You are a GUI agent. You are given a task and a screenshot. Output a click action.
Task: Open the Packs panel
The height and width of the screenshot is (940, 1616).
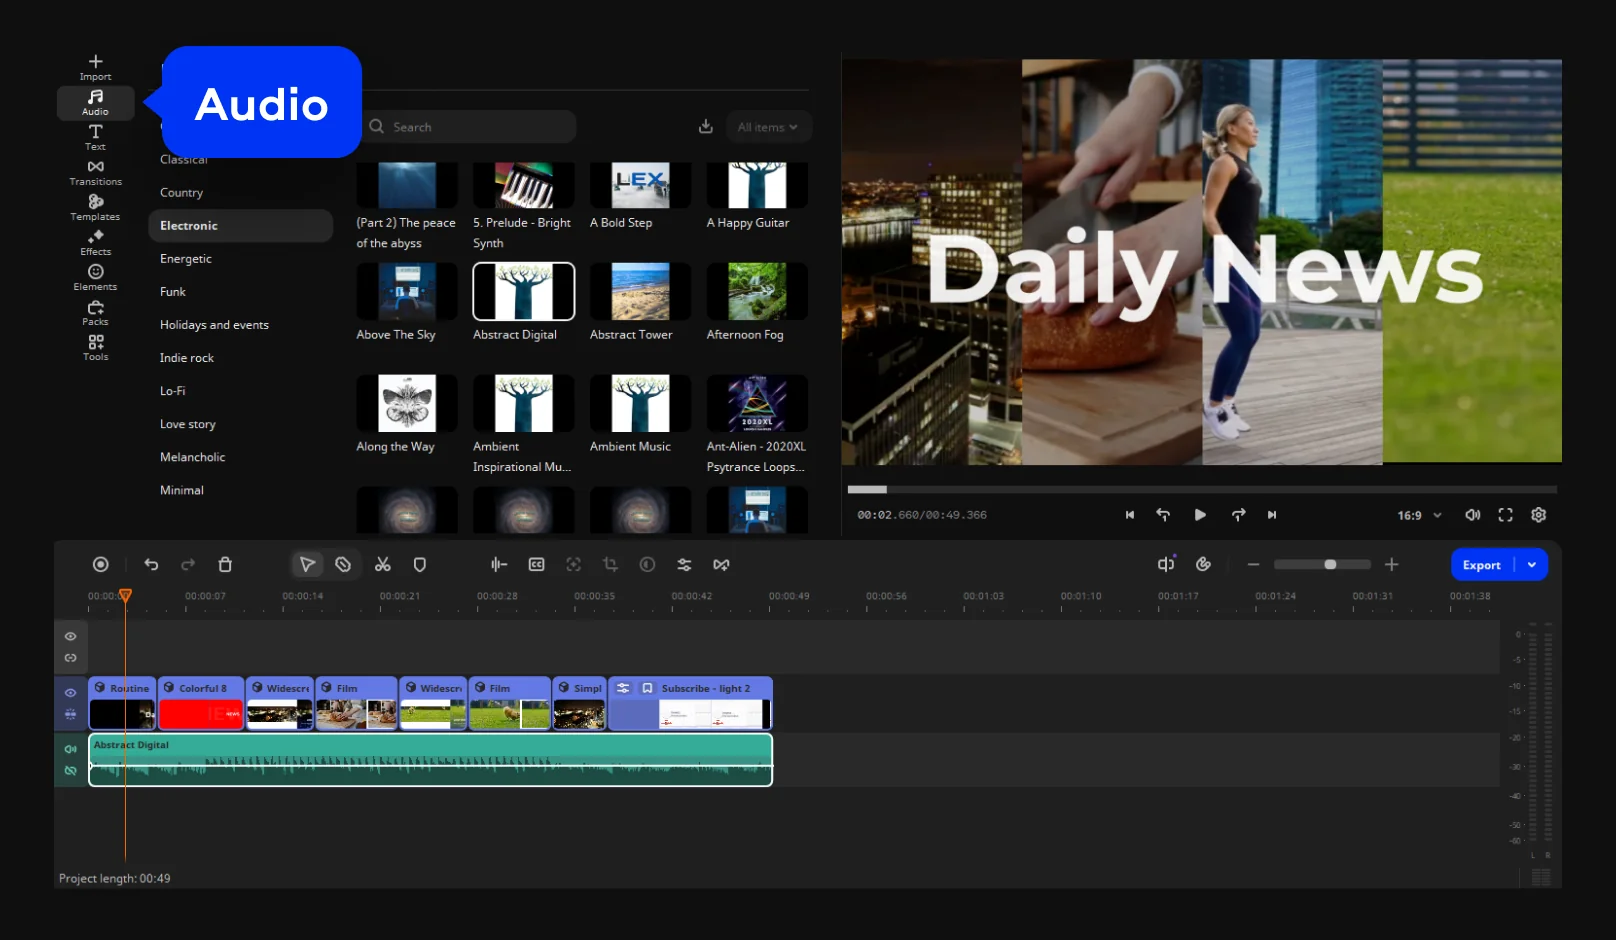(95, 312)
